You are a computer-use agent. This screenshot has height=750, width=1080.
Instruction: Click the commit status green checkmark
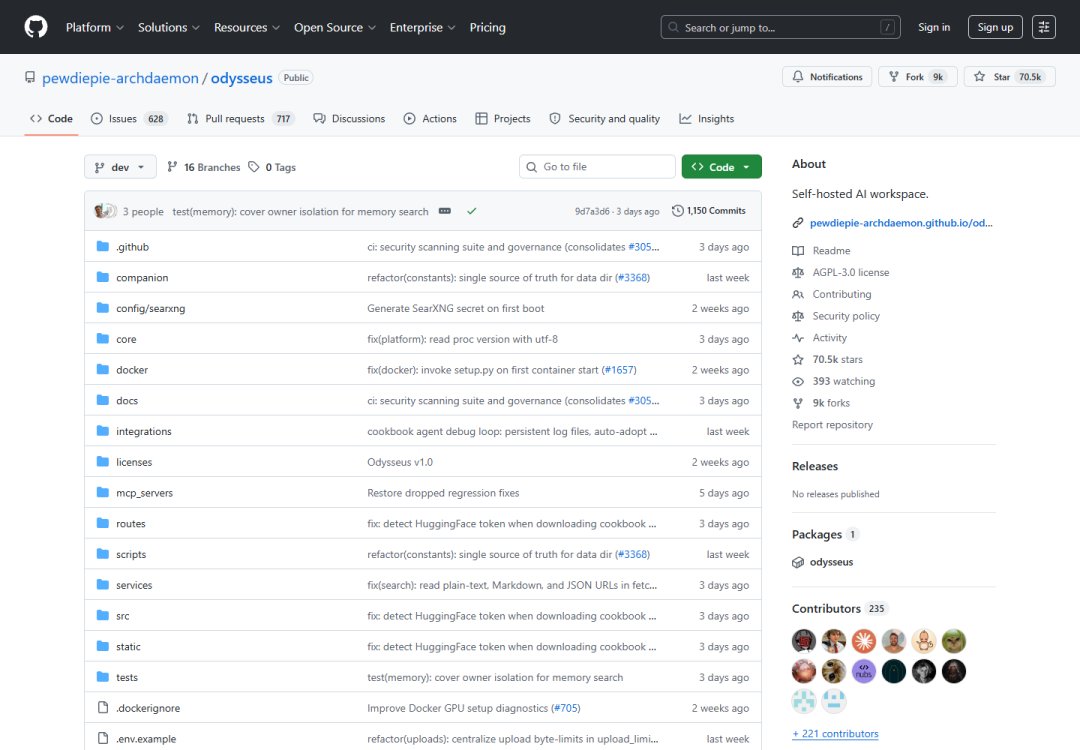click(x=472, y=211)
